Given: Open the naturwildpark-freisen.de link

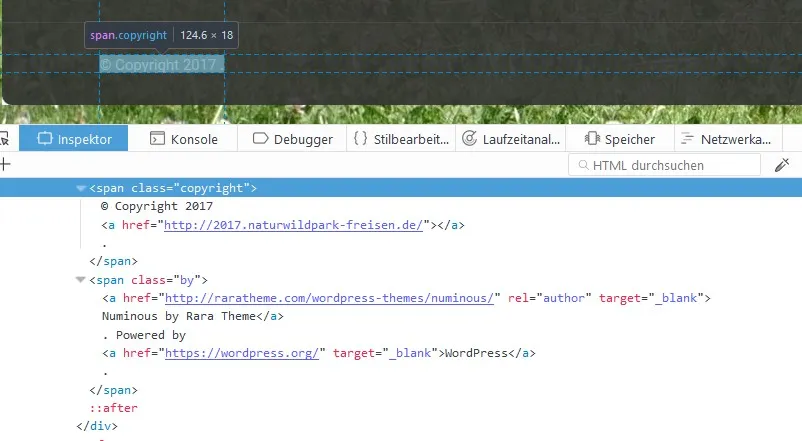Looking at the screenshot, I should (294, 225).
